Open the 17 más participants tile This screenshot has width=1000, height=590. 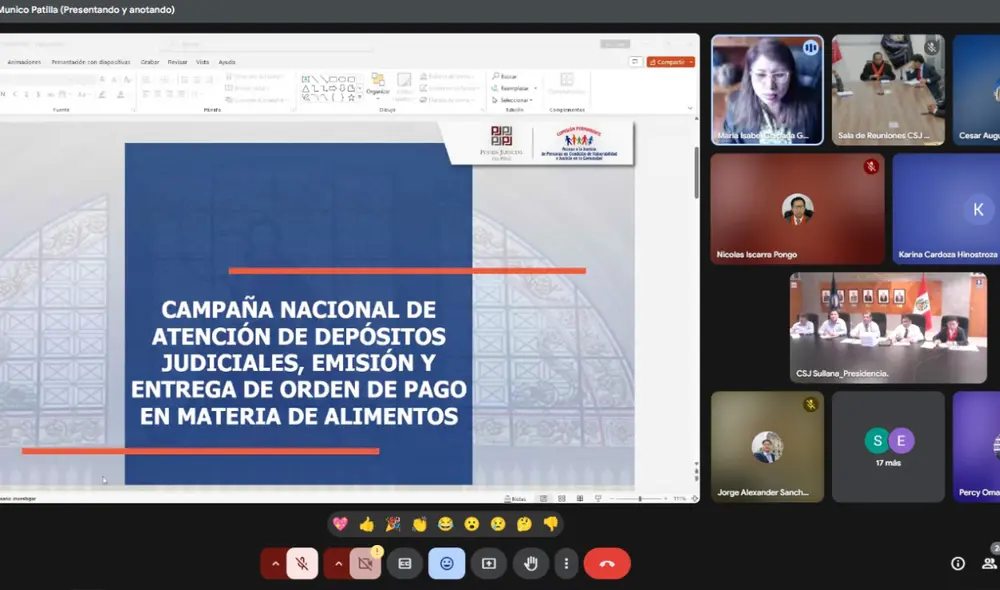coord(888,445)
